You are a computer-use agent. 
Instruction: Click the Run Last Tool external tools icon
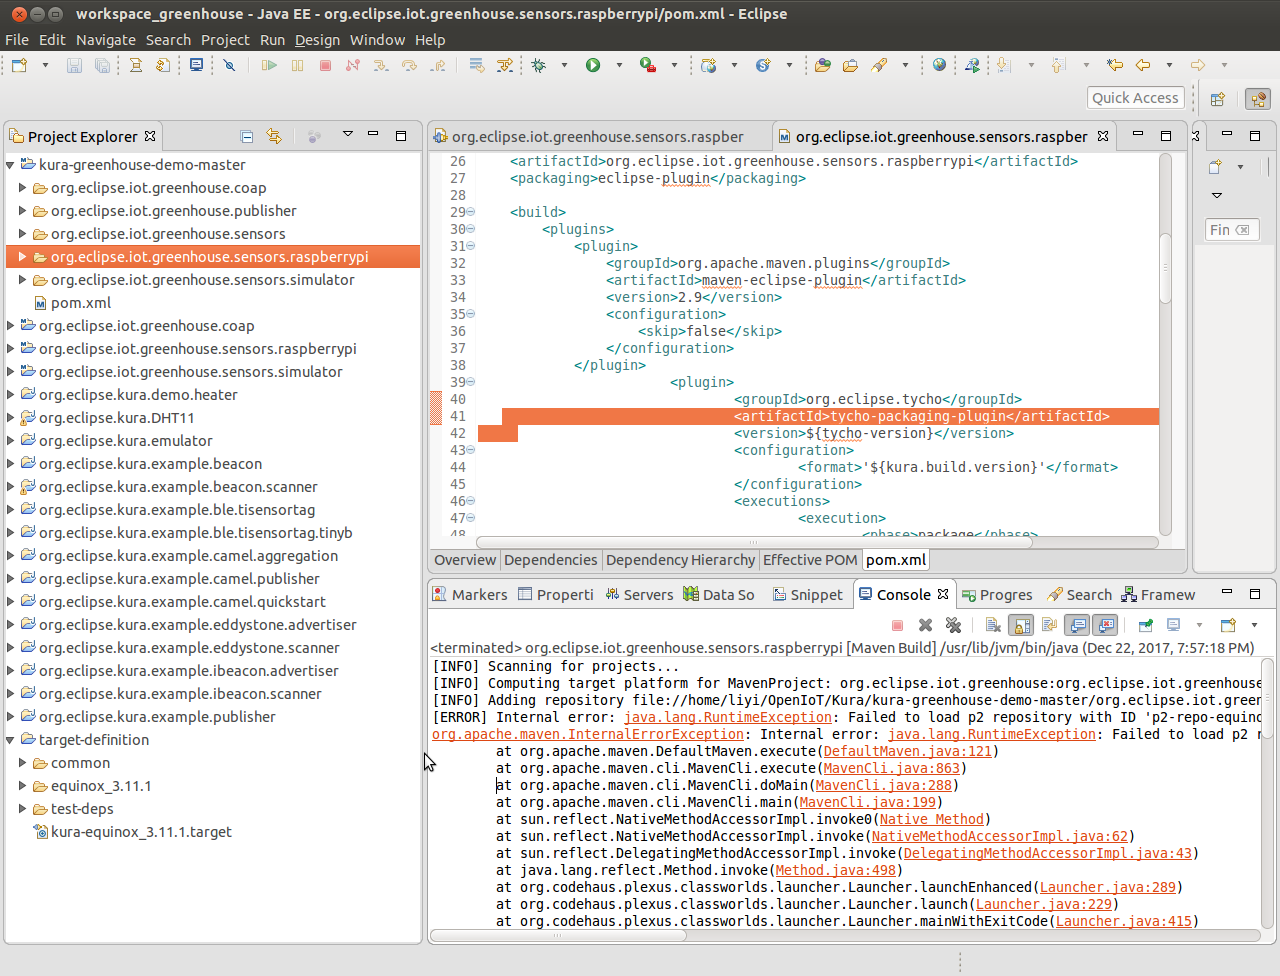[648, 65]
